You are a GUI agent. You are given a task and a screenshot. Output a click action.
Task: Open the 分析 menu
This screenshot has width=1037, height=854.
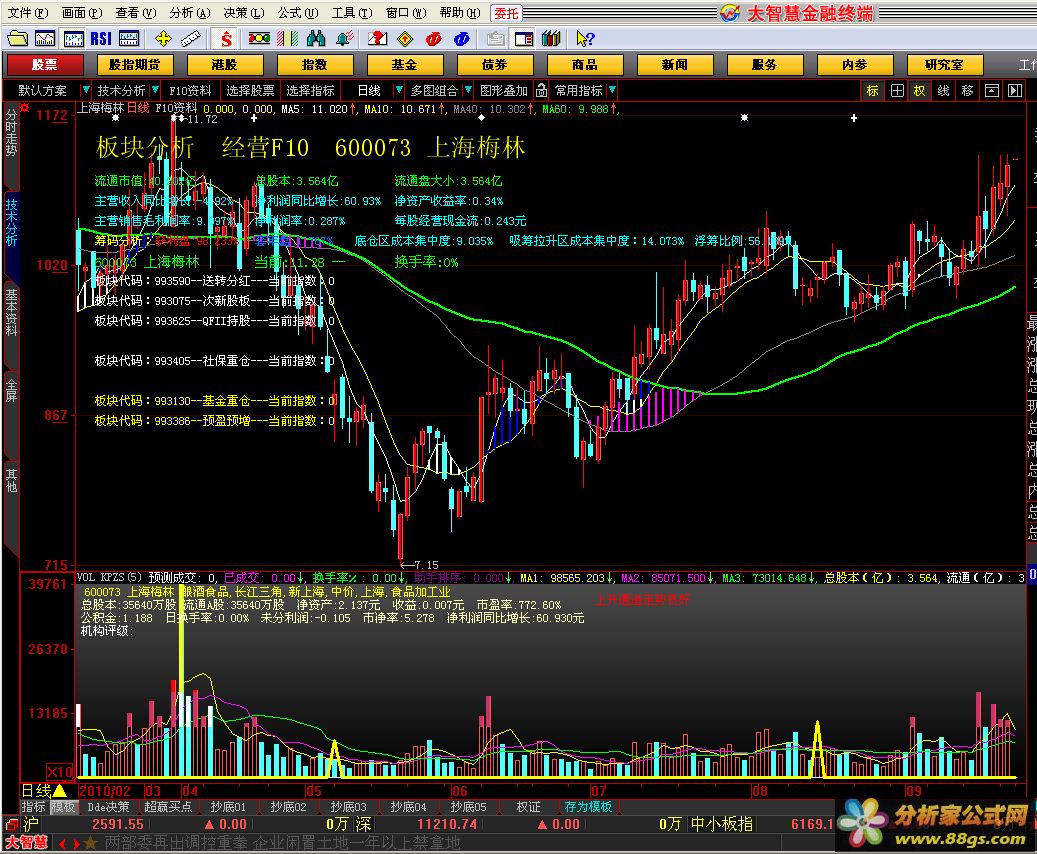point(190,13)
